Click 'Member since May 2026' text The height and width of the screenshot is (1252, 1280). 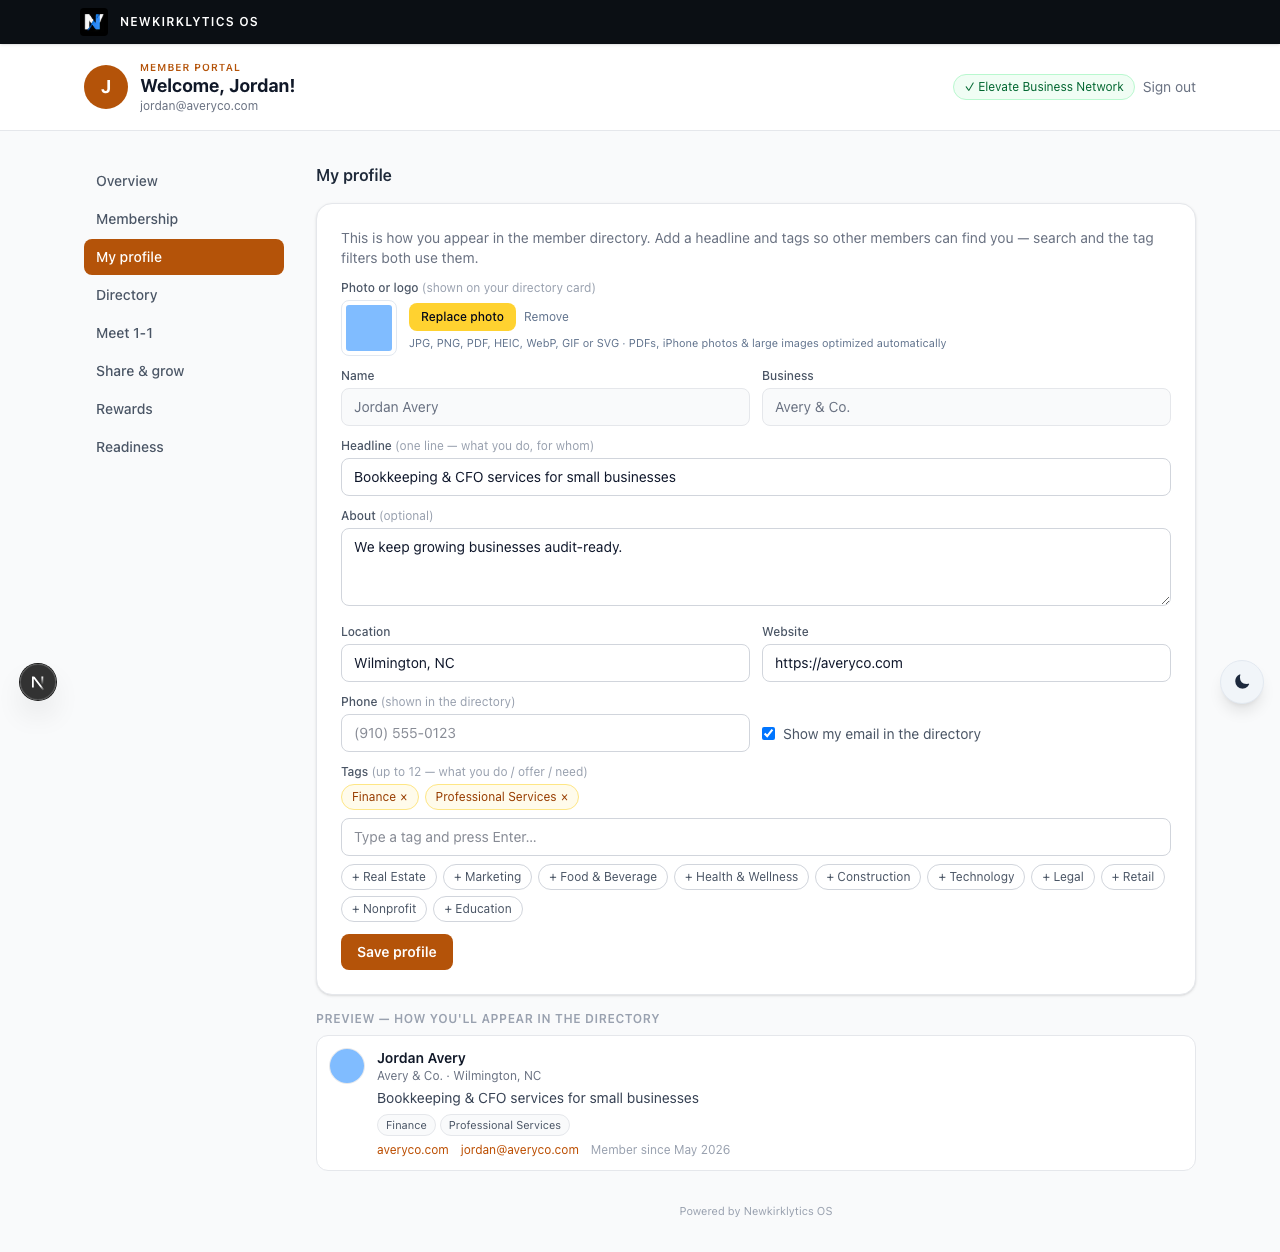(660, 1150)
